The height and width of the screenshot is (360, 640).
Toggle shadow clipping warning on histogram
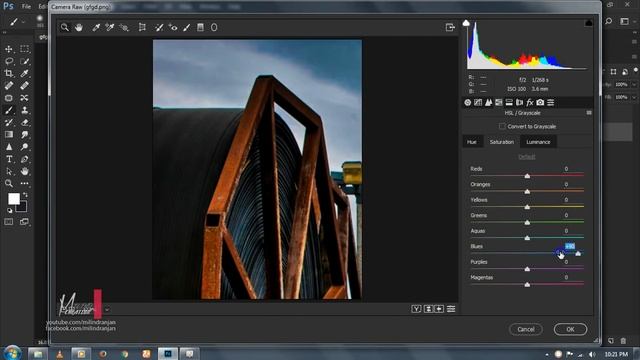466,23
